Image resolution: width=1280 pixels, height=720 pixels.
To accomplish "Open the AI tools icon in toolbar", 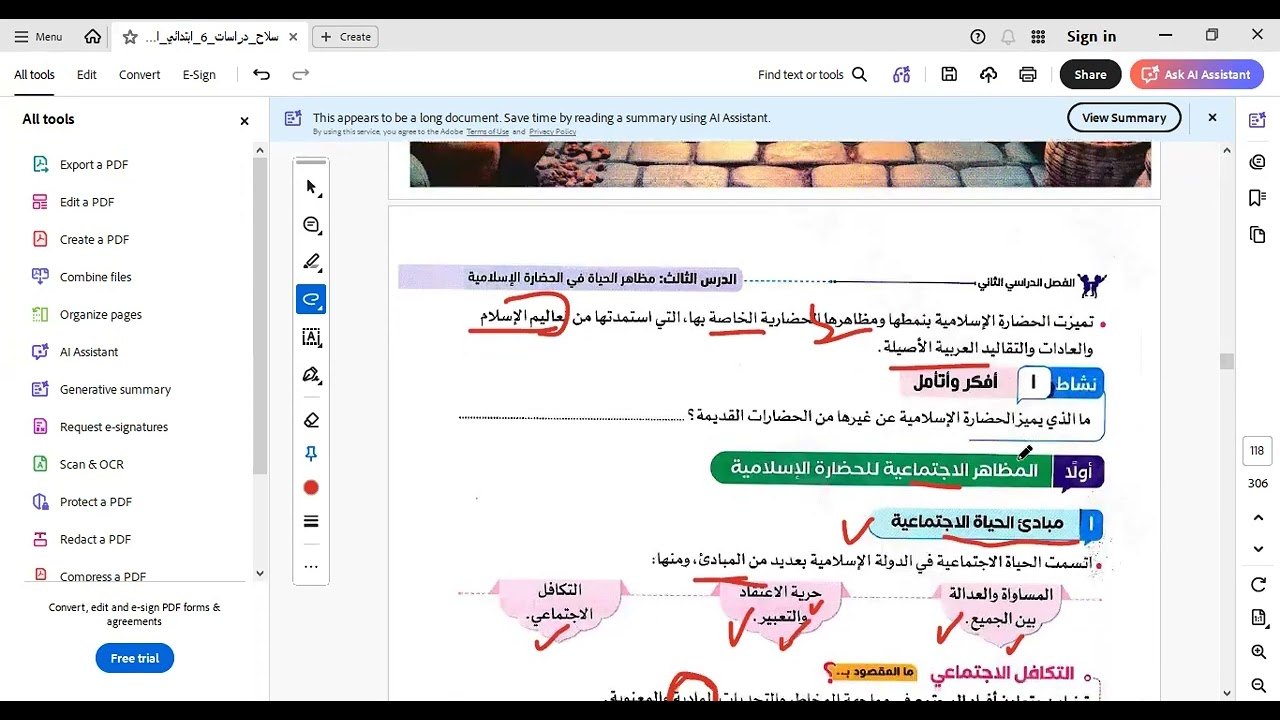I will point(902,75).
